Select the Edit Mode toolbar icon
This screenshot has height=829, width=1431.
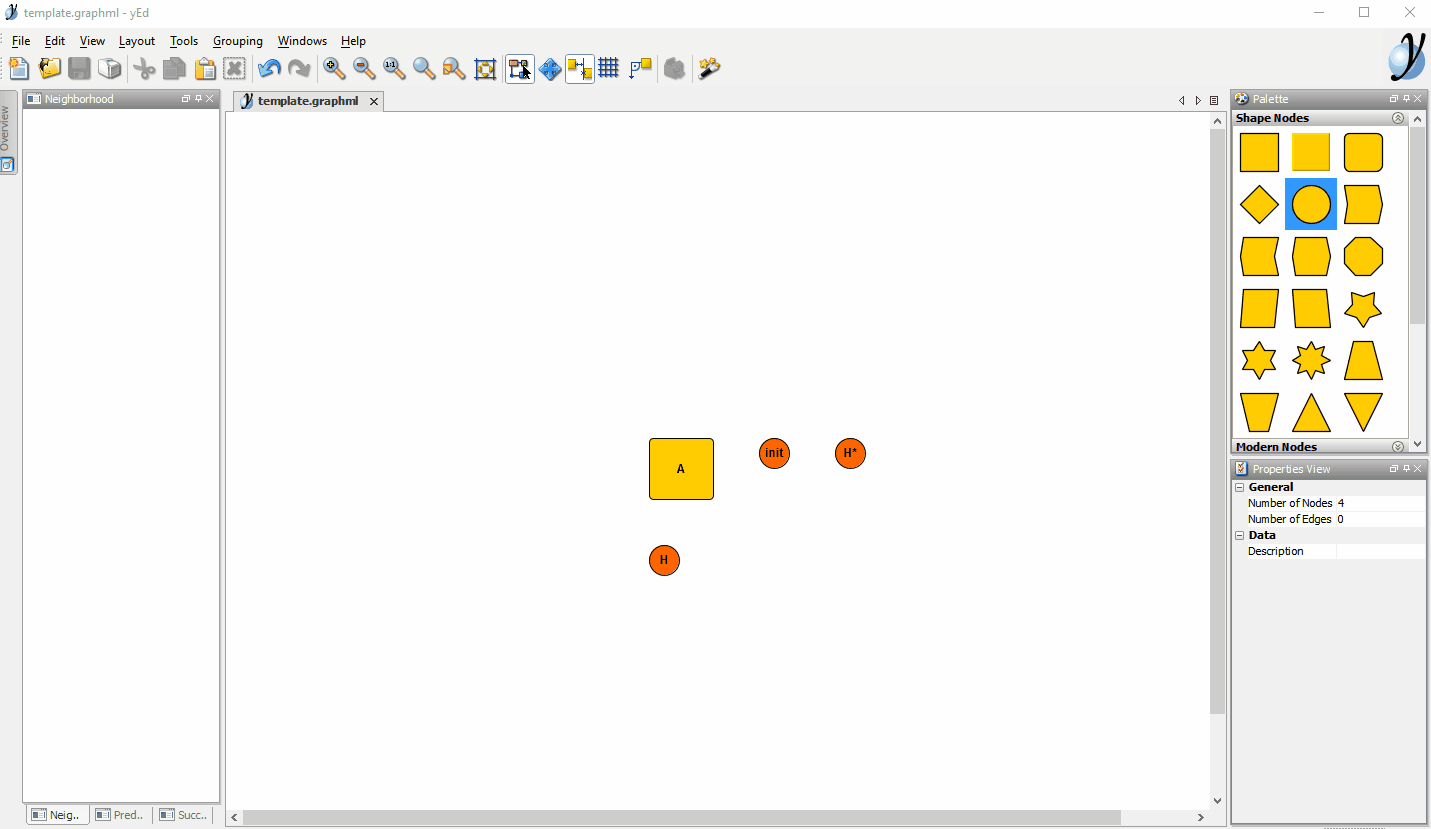coord(519,68)
